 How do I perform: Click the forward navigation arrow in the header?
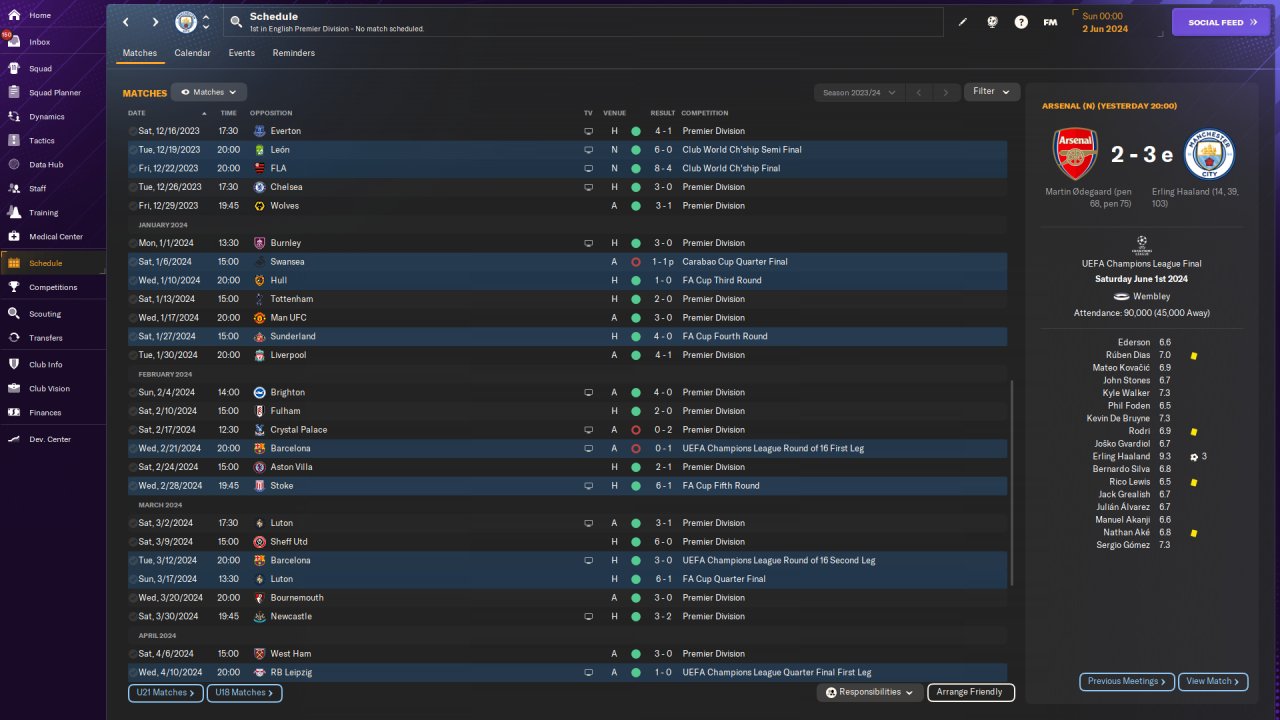(x=155, y=22)
